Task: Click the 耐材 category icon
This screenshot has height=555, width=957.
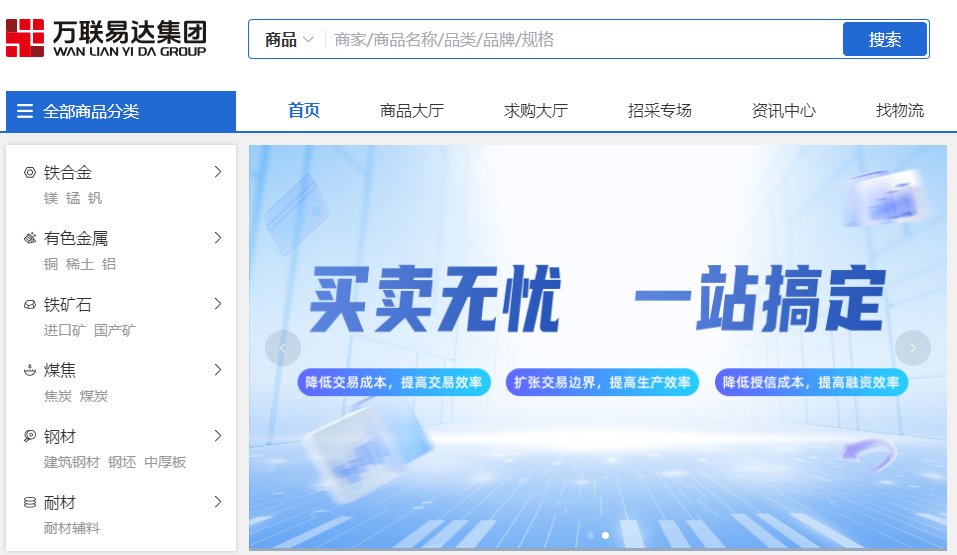Action: coord(30,502)
